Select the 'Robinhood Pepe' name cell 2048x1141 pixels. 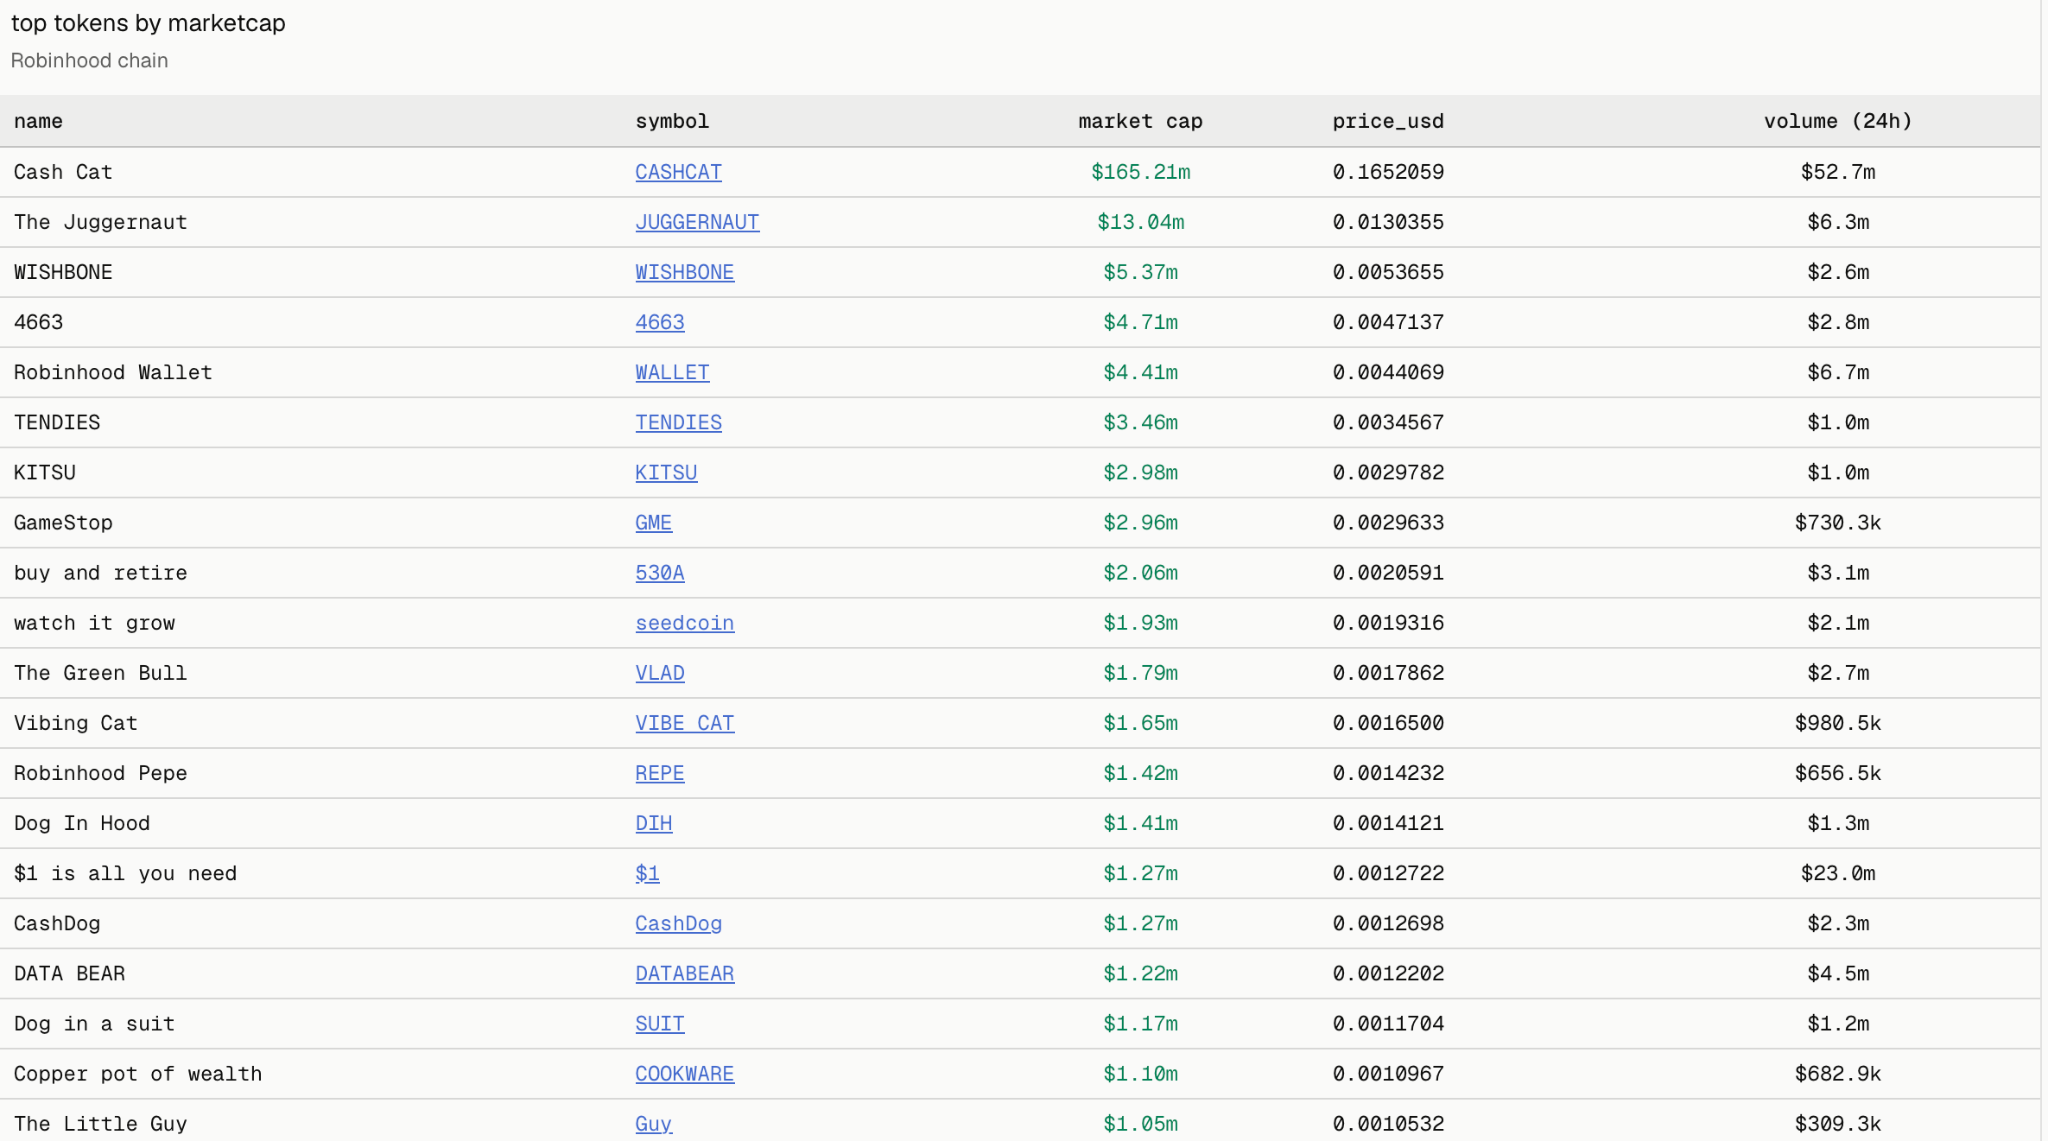(100, 773)
